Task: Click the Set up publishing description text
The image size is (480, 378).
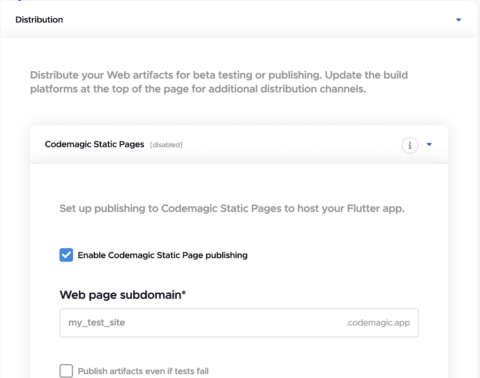Action: tap(232, 209)
